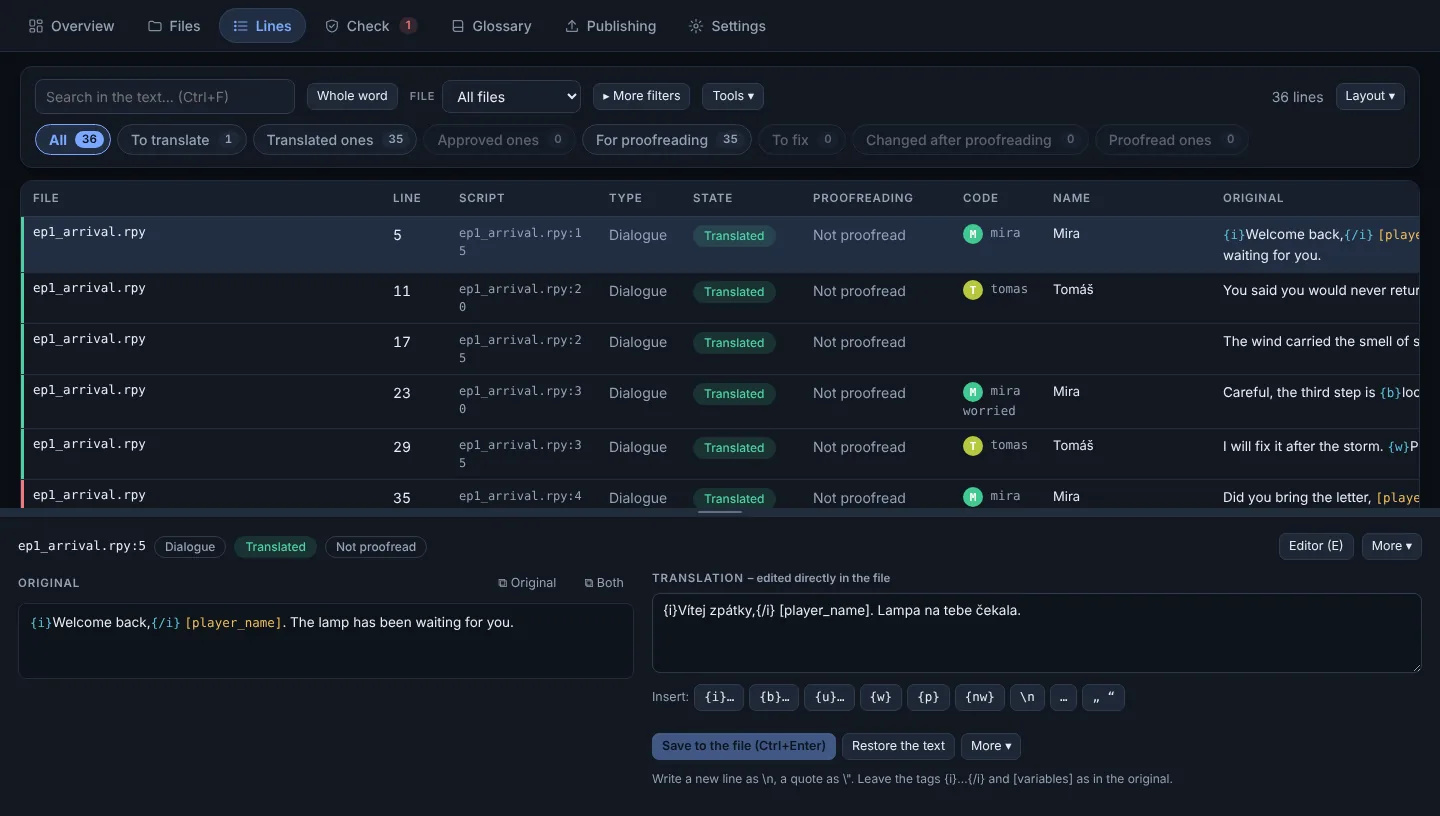The height and width of the screenshot is (816, 1440).
Task: Click the Lines tab
Action: 262,26
